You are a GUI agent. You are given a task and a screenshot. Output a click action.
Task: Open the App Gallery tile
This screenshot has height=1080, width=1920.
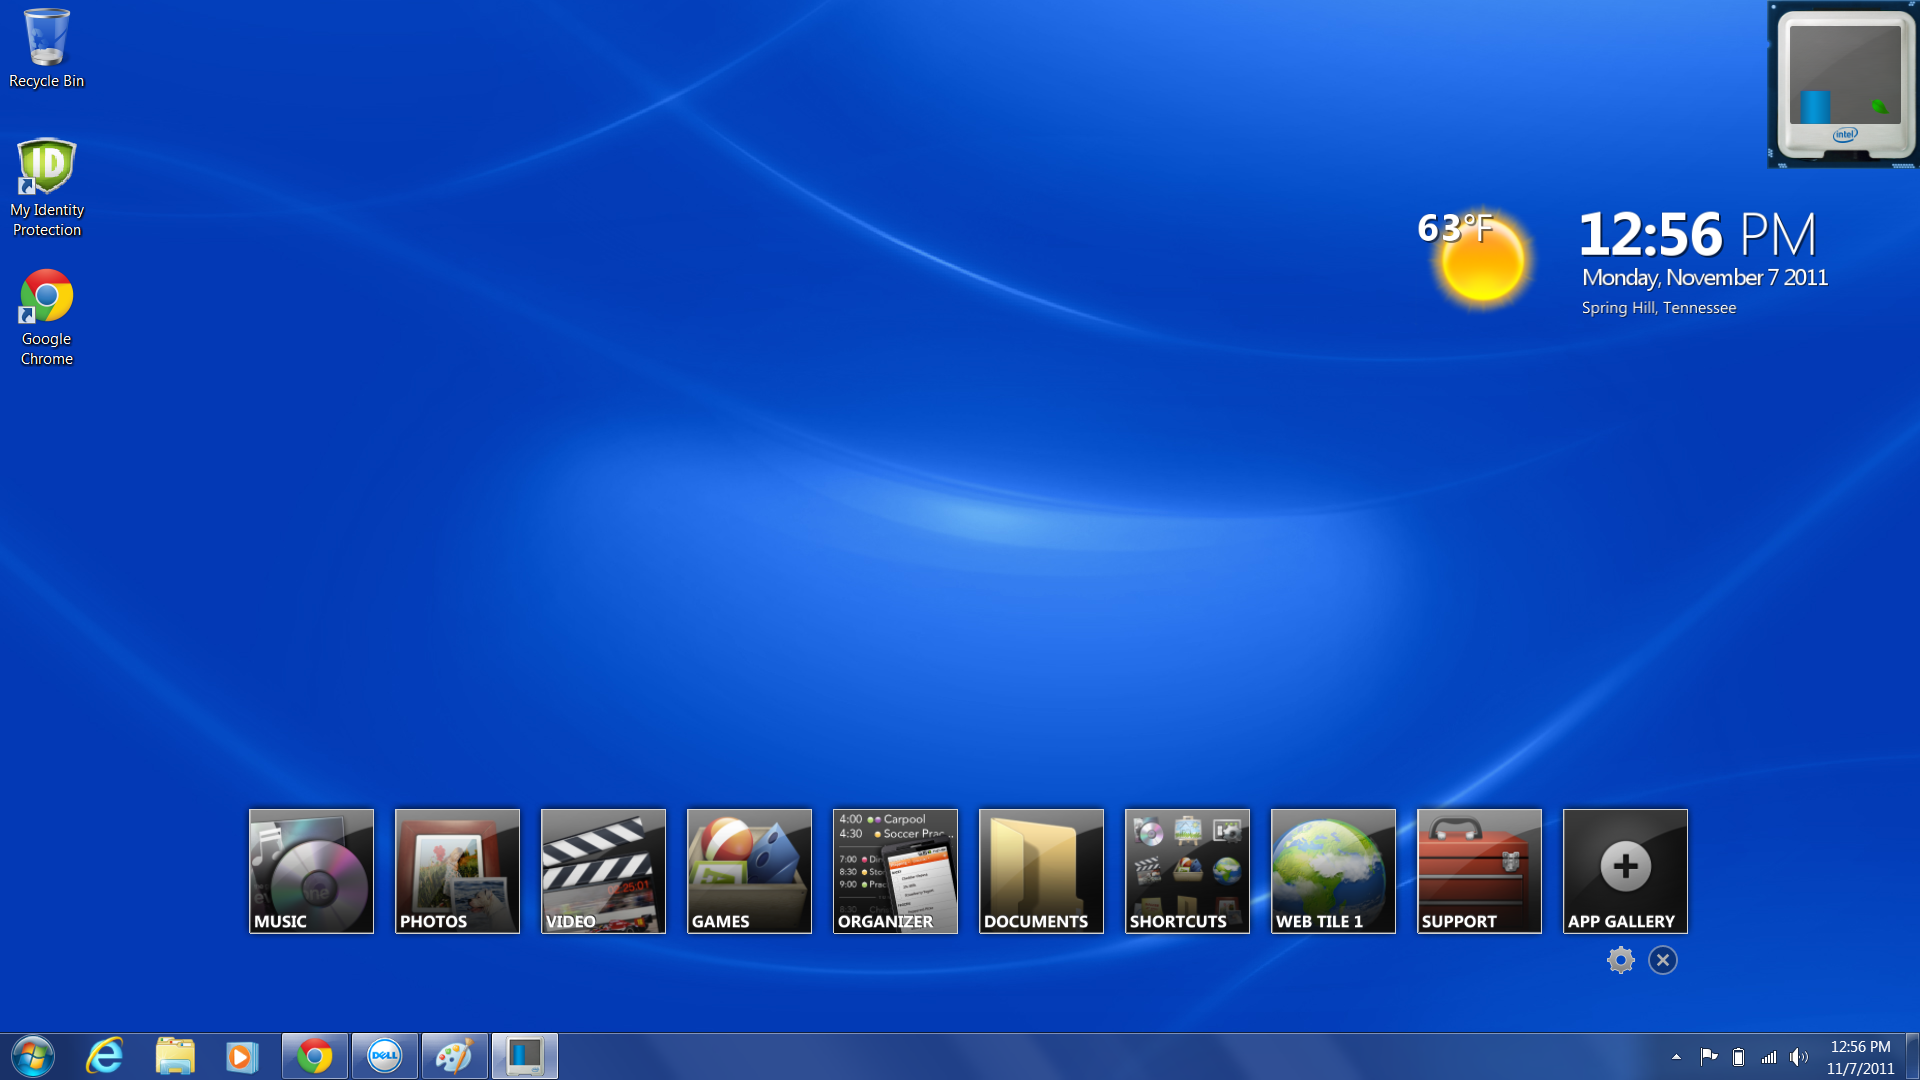(1625, 871)
